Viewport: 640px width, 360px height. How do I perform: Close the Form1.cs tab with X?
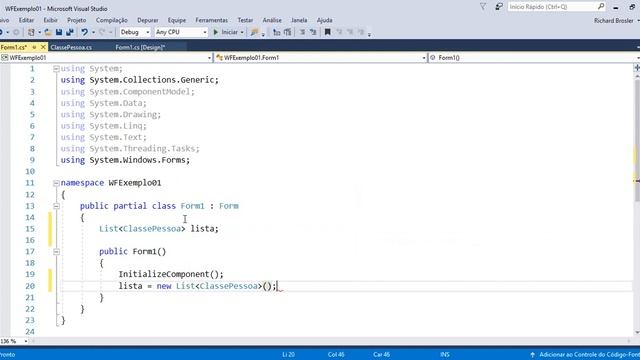tap(43, 47)
